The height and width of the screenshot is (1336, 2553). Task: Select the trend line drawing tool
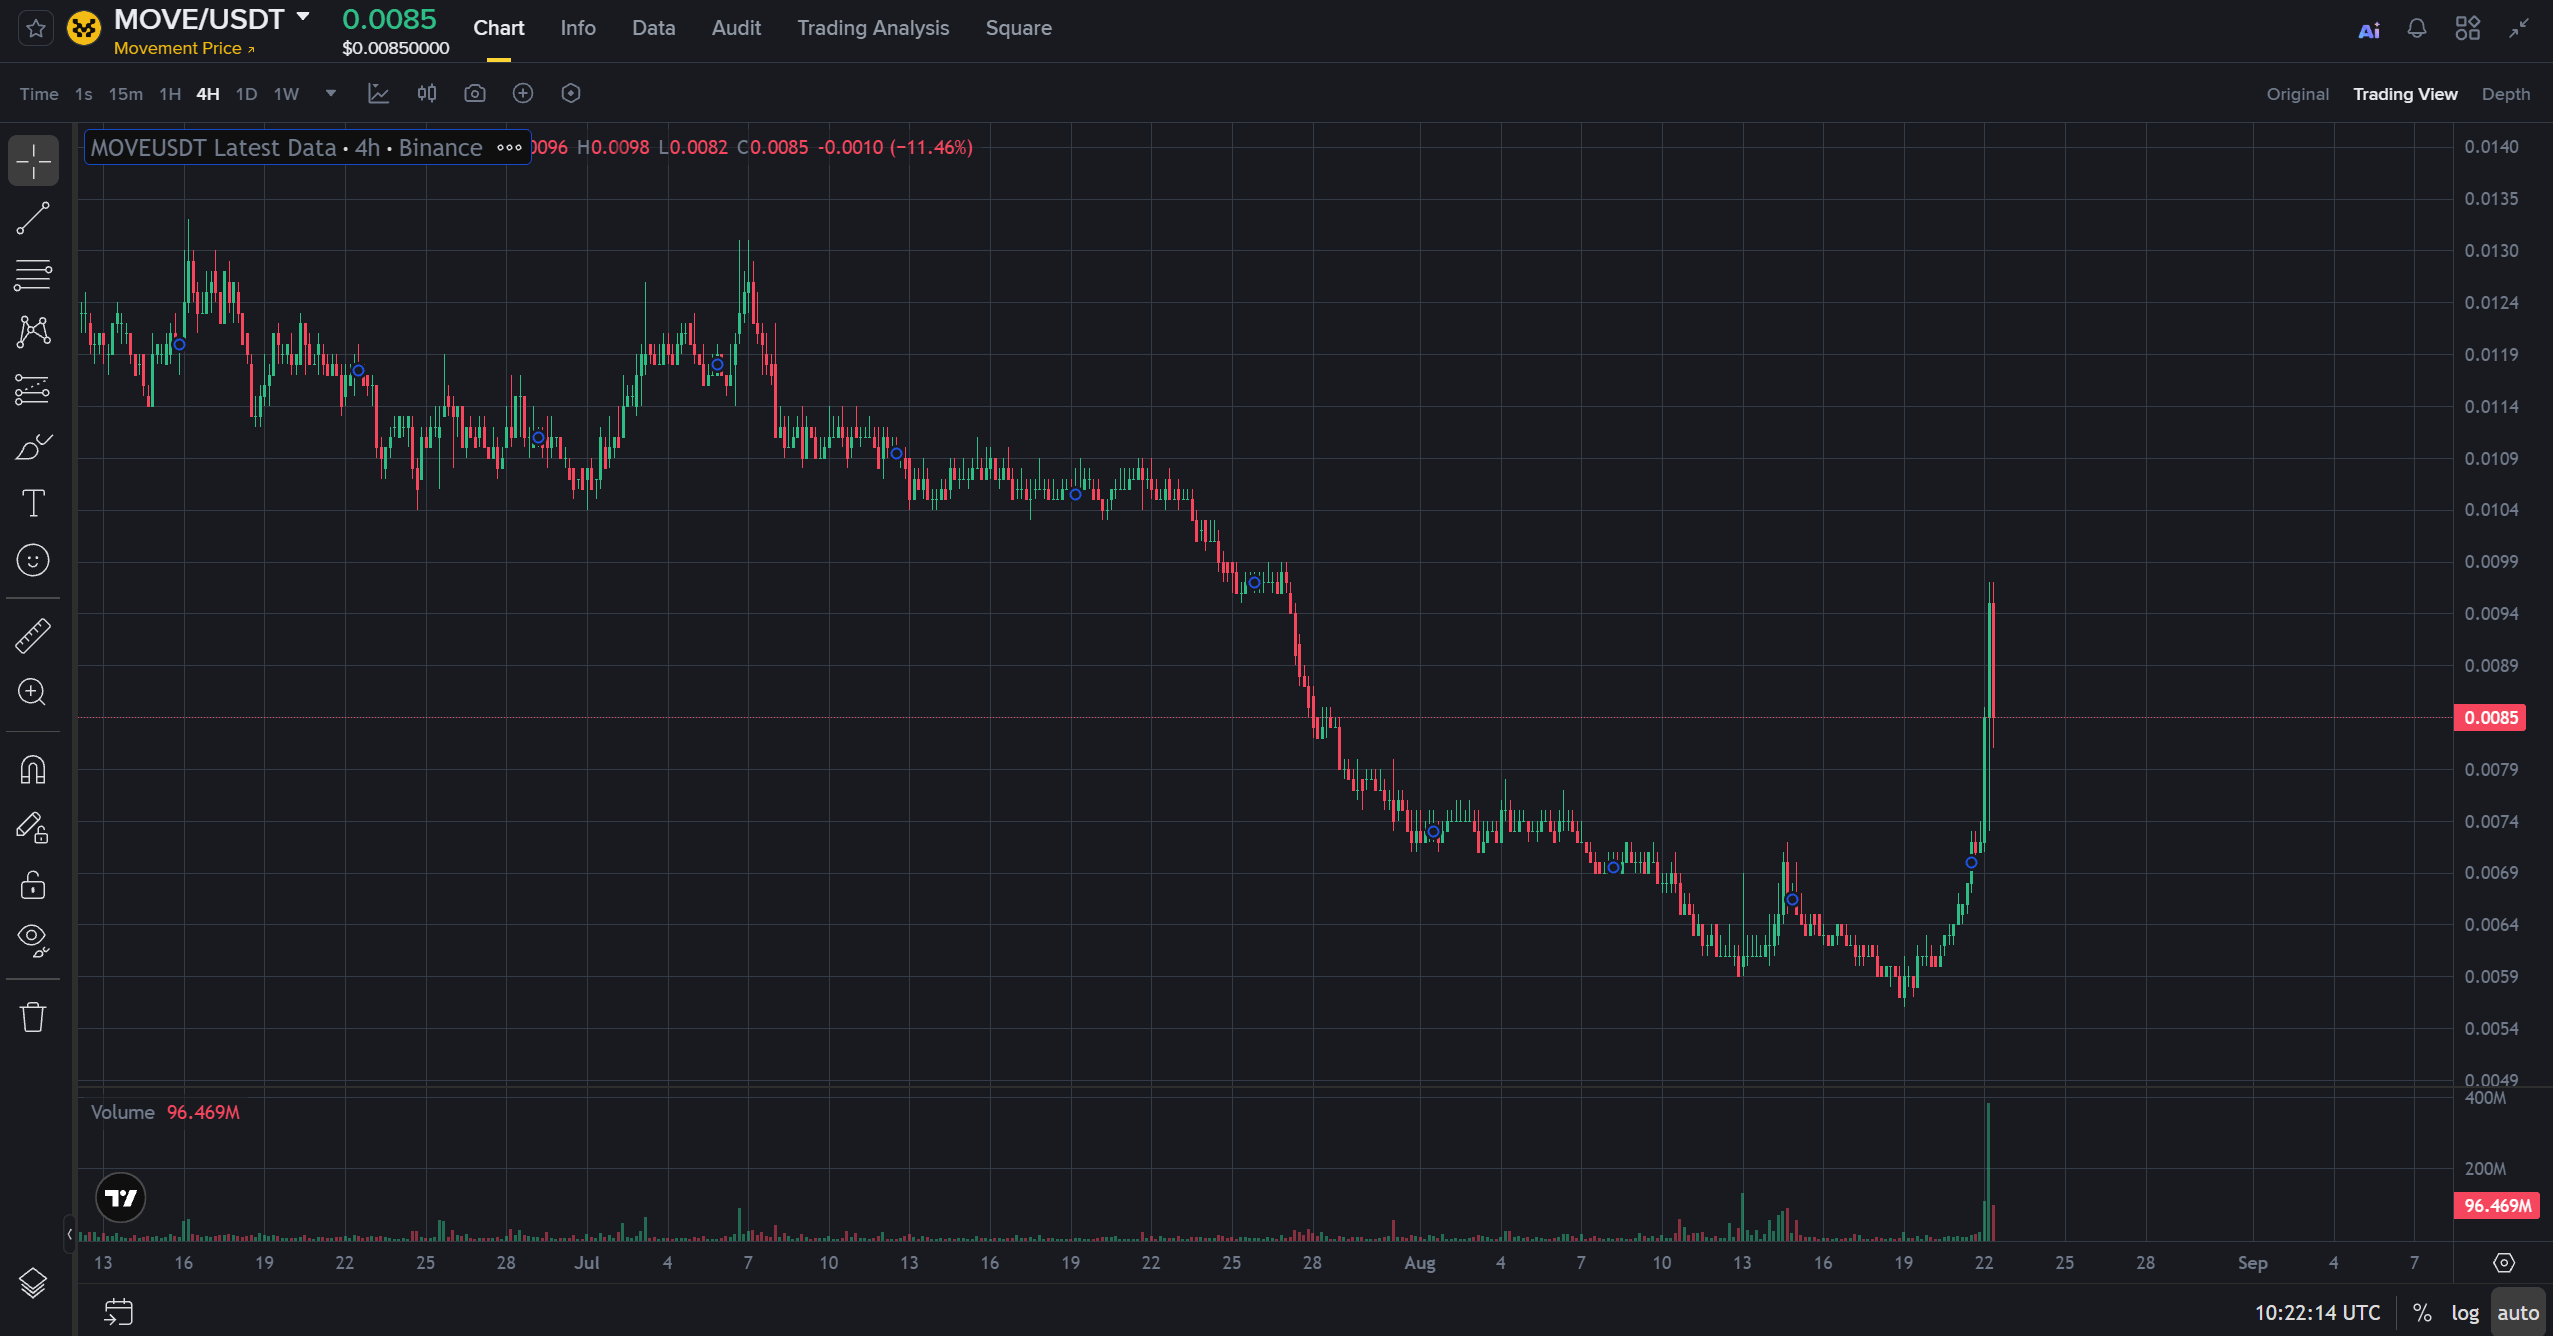click(x=33, y=218)
